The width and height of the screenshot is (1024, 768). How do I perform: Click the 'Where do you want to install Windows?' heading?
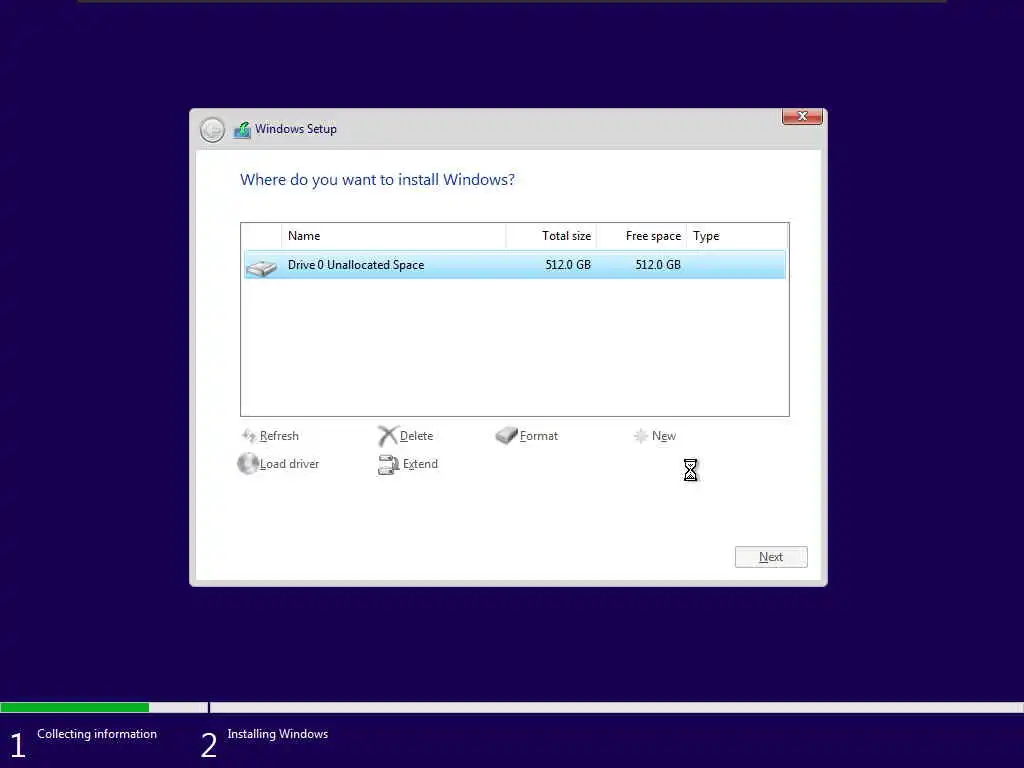[x=377, y=180]
